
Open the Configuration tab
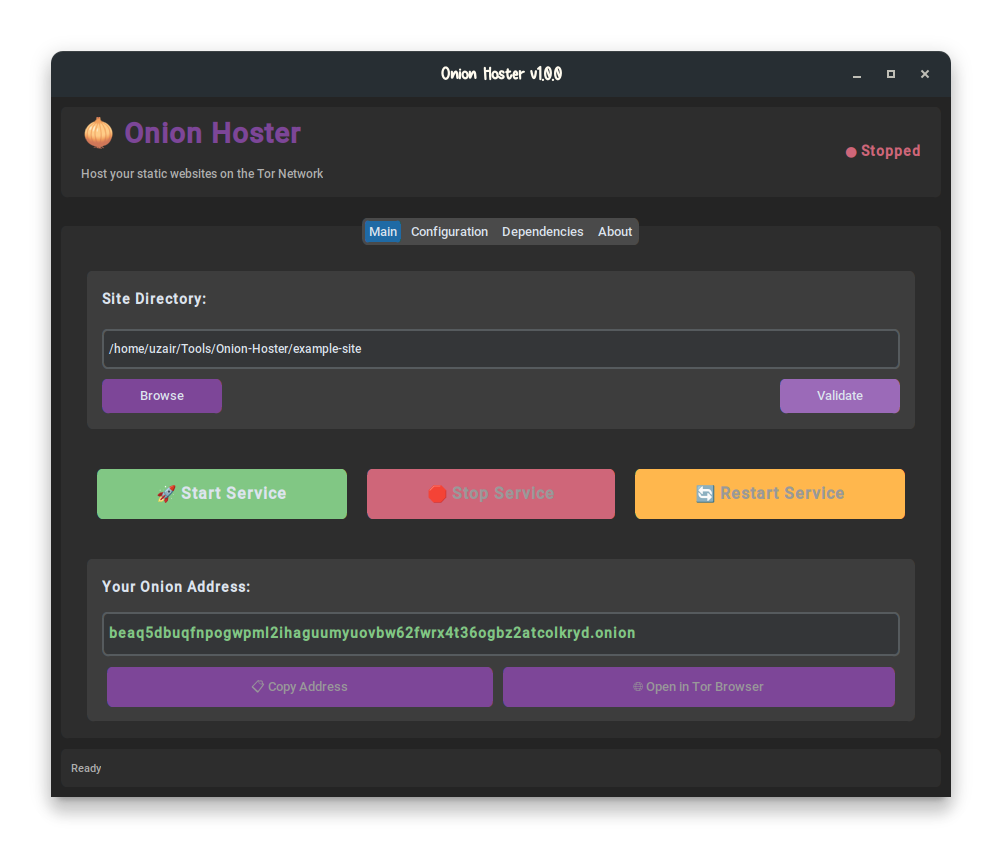click(x=449, y=231)
